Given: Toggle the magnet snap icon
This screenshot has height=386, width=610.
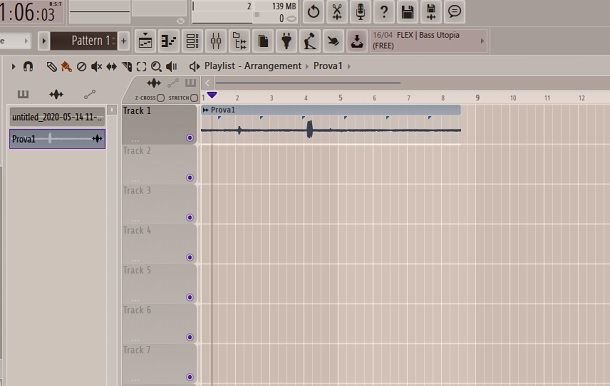Looking at the screenshot, I should [x=28, y=66].
